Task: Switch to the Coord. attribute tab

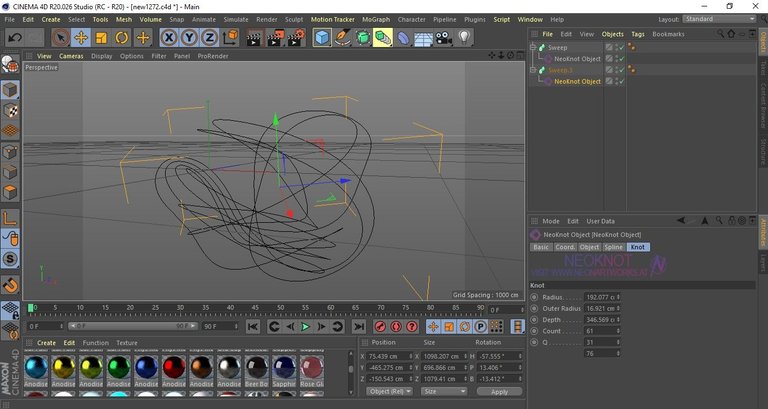Action: [x=565, y=247]
